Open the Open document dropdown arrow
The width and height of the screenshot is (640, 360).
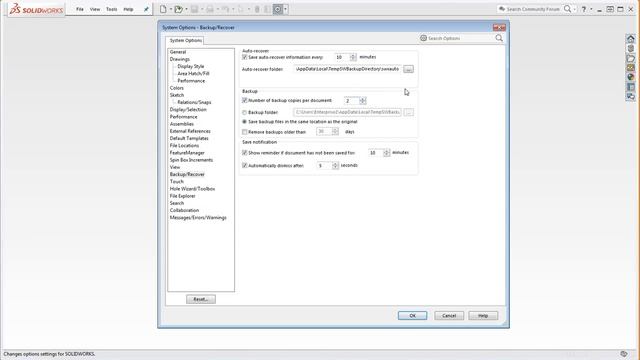tap(187, 9)
